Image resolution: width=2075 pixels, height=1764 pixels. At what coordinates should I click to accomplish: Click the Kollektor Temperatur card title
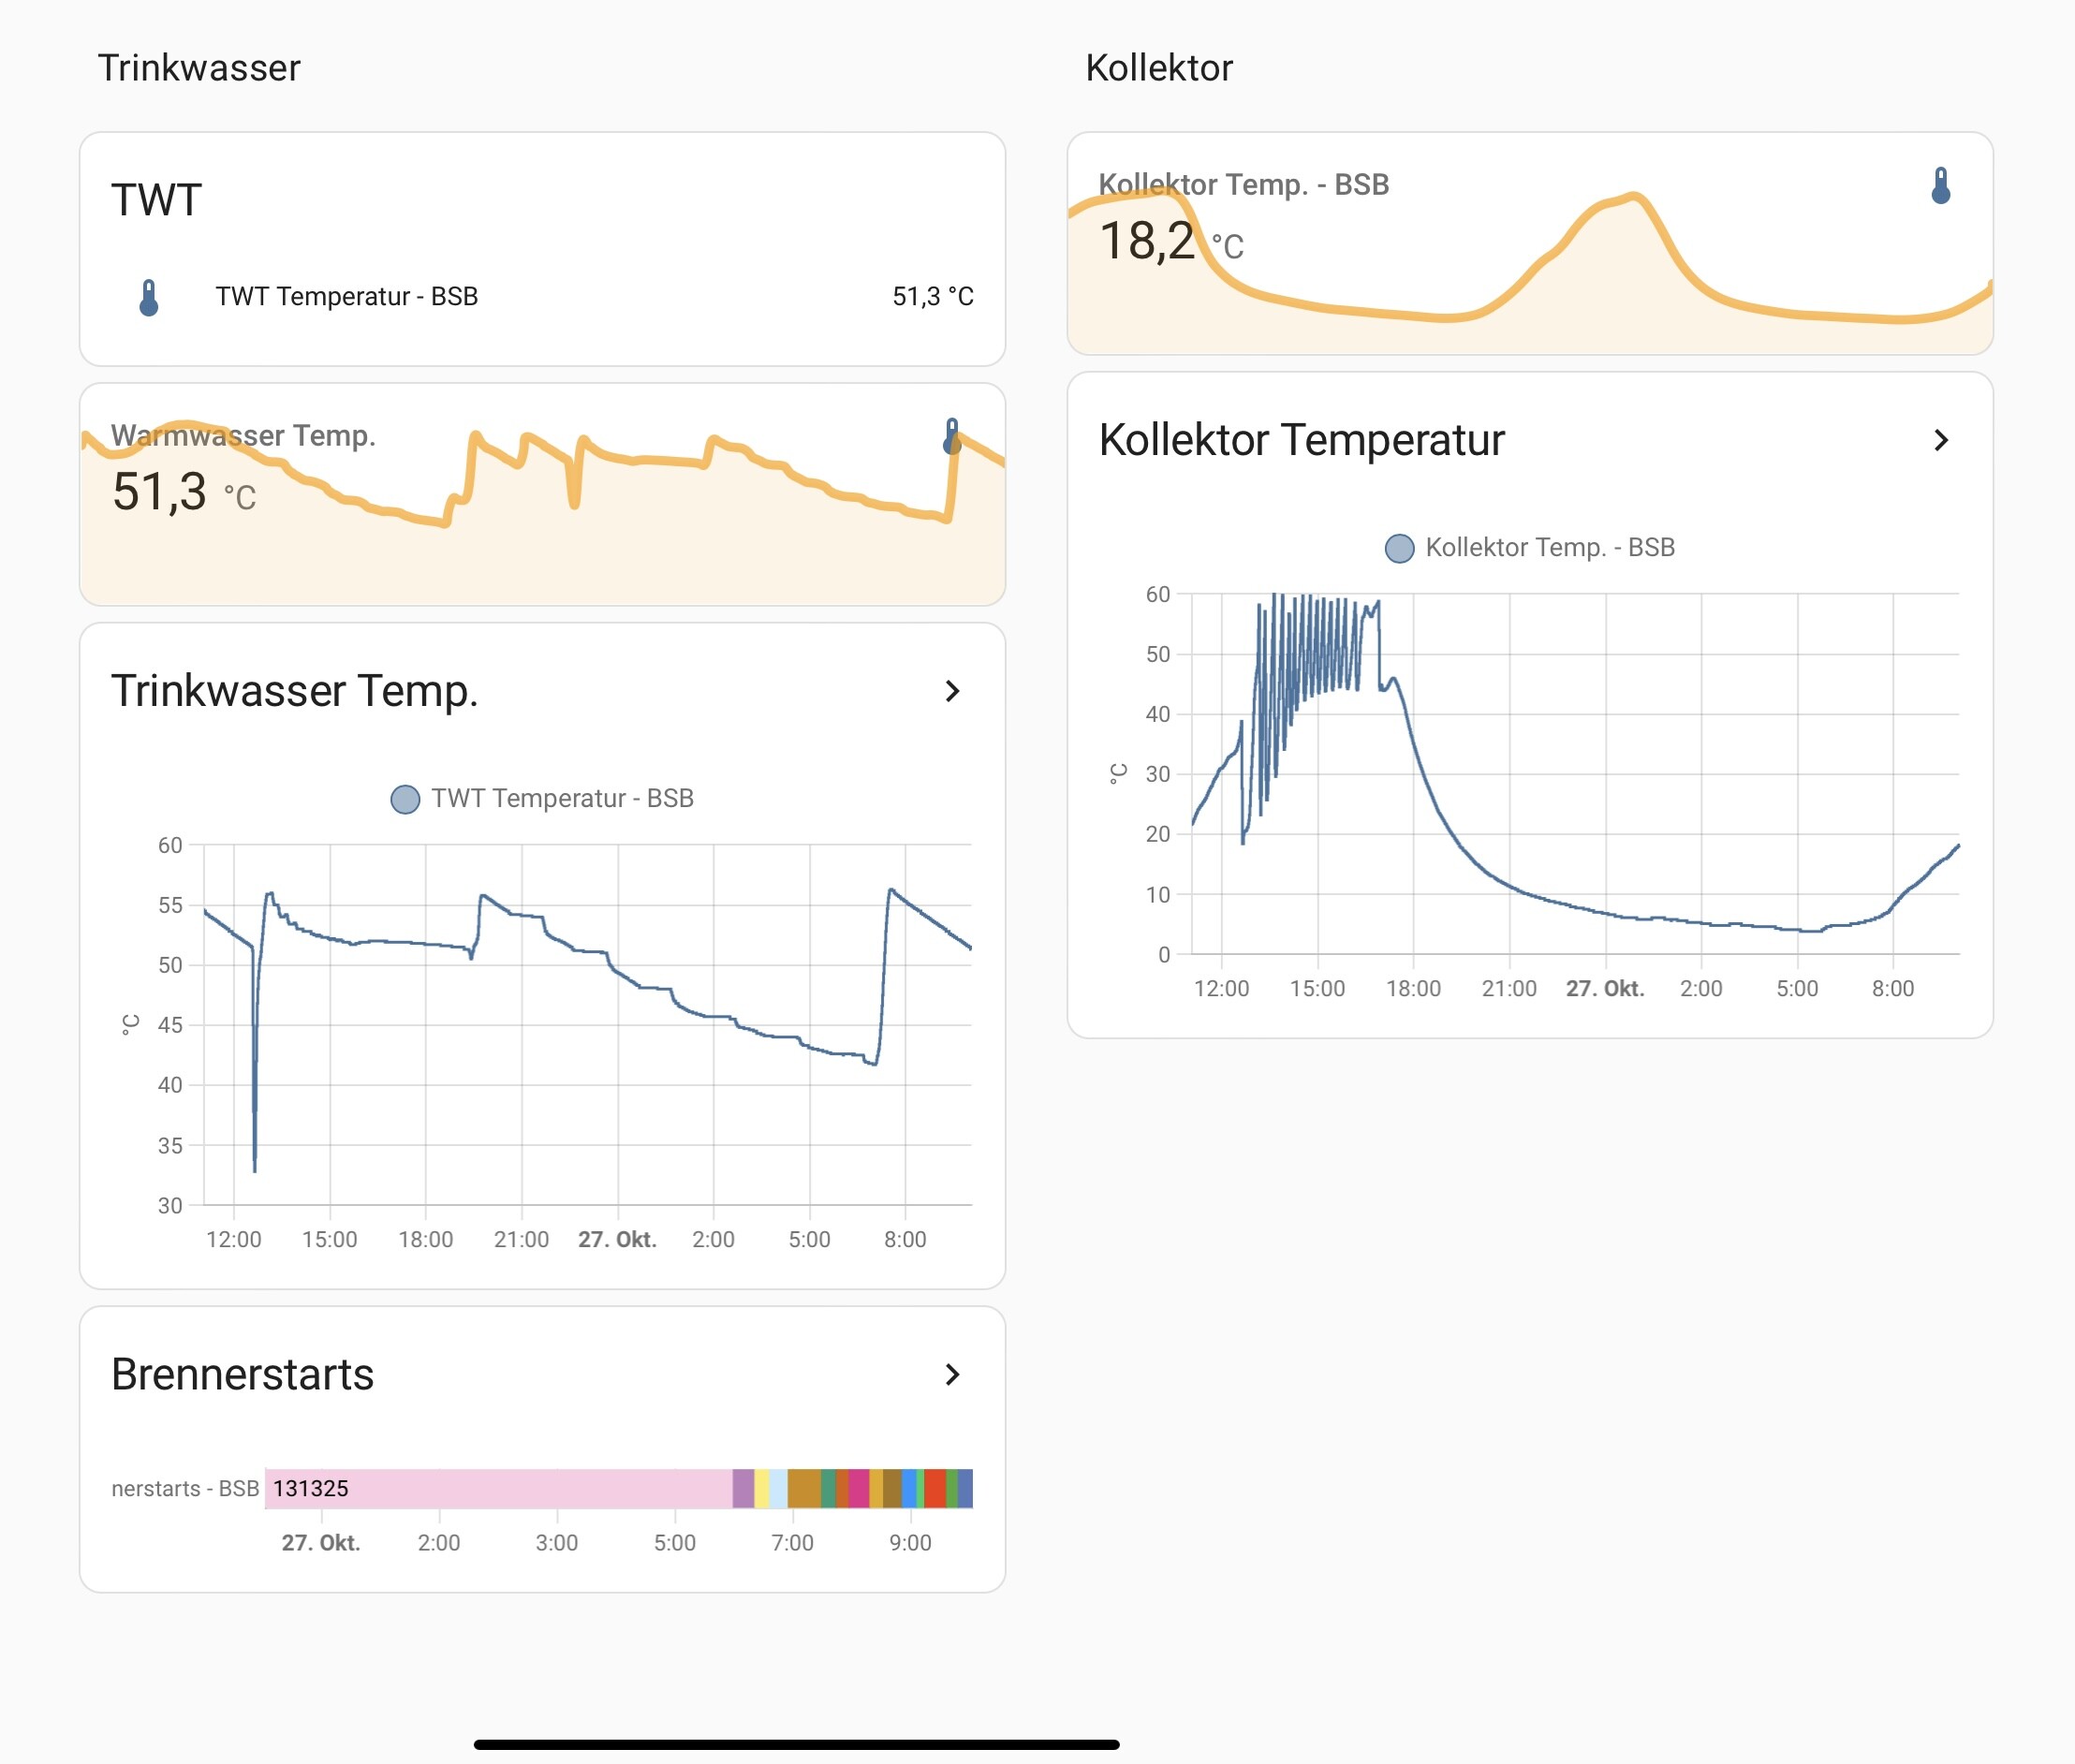tap(1302, 440)
